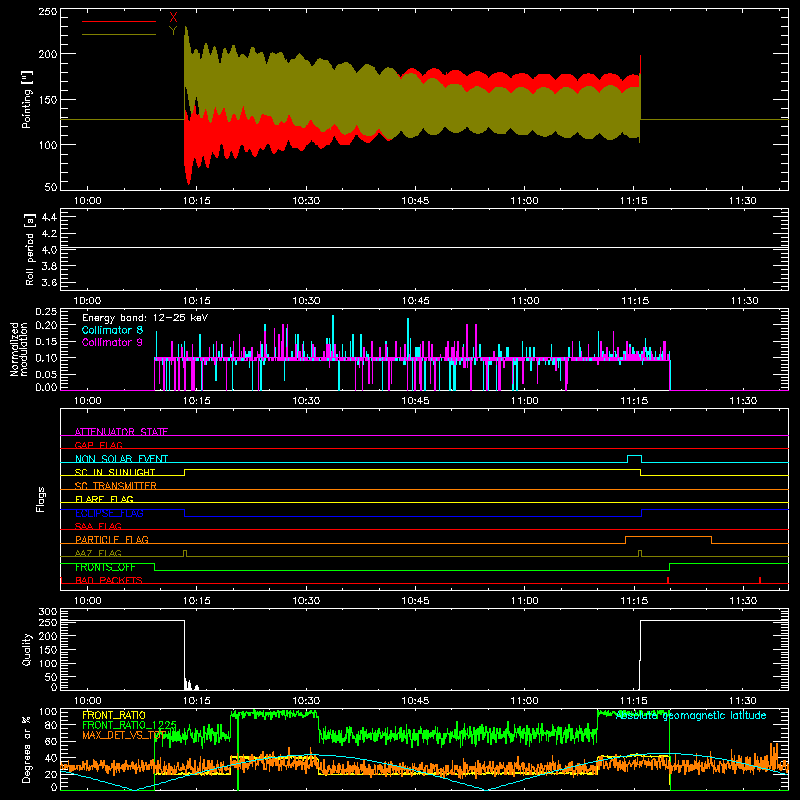Click the ATTENUATOR_STATE flag label

click(x=121, y=432)
